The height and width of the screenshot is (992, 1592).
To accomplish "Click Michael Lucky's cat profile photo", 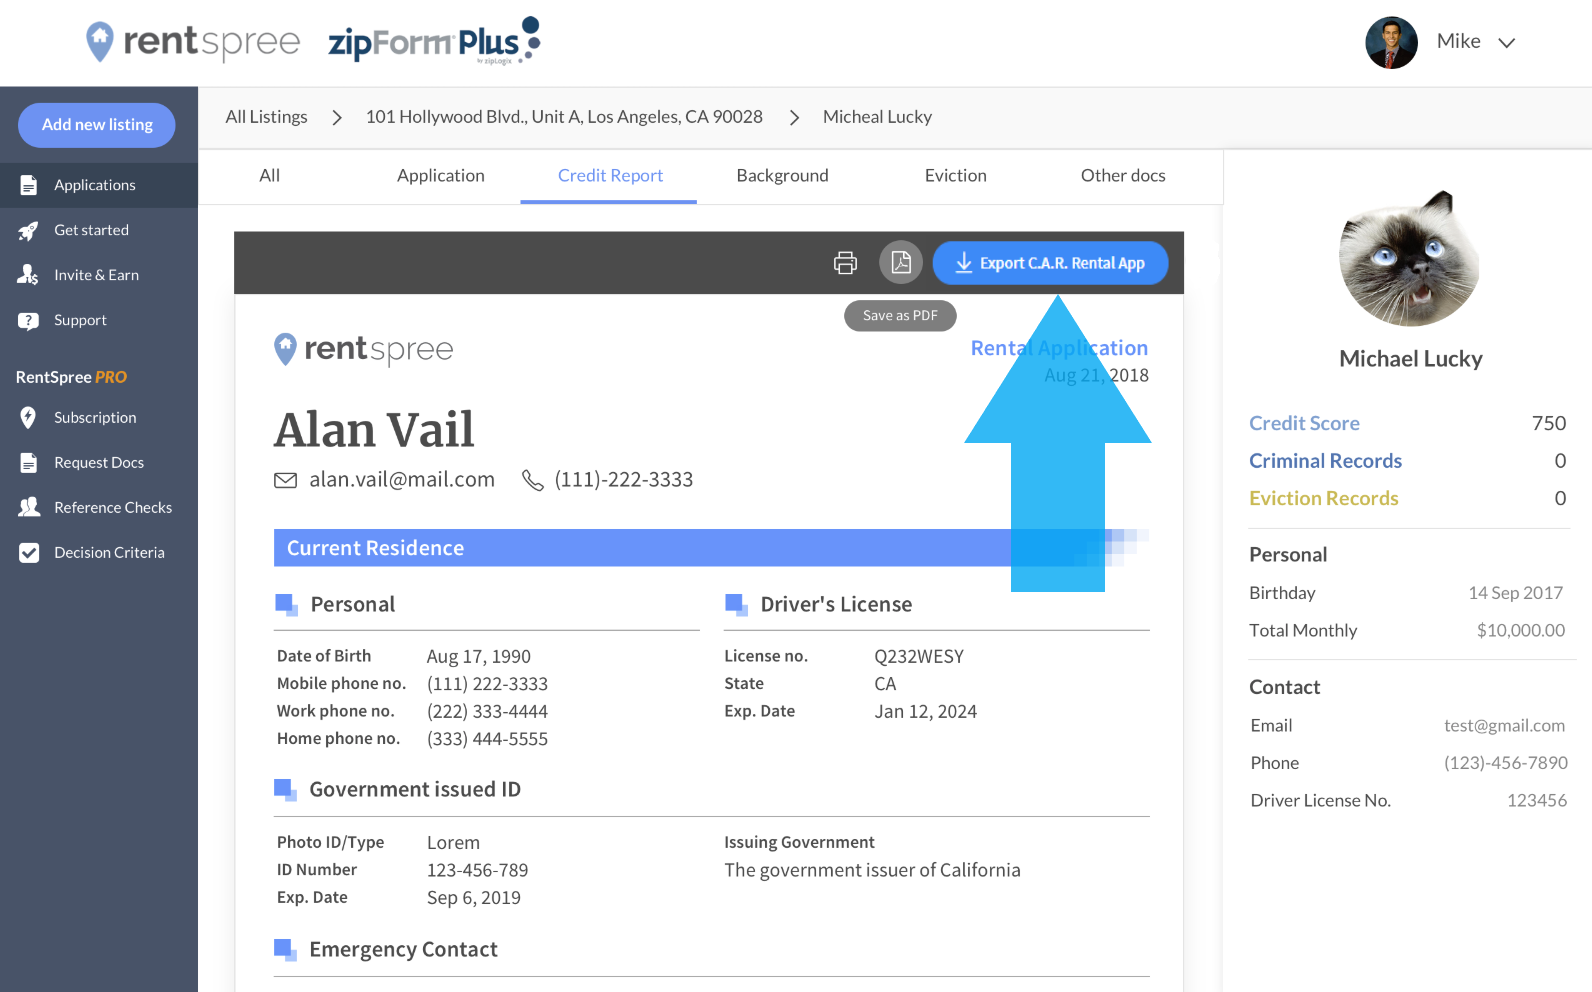I will (1410, 258).
